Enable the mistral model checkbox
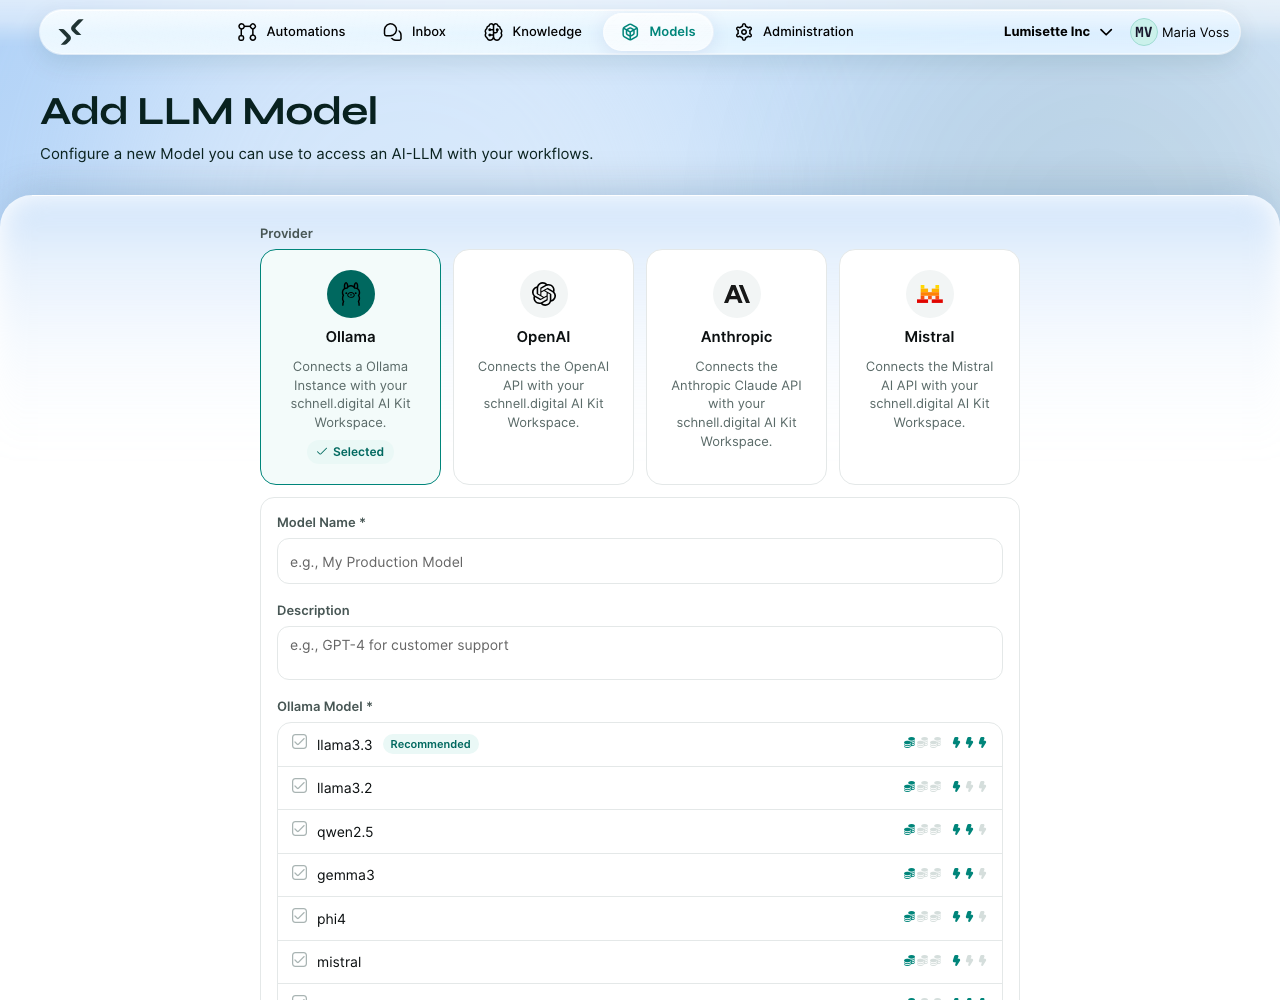Image resolution: width=1280 pixels, height=1000 pixels. point(299,960)
